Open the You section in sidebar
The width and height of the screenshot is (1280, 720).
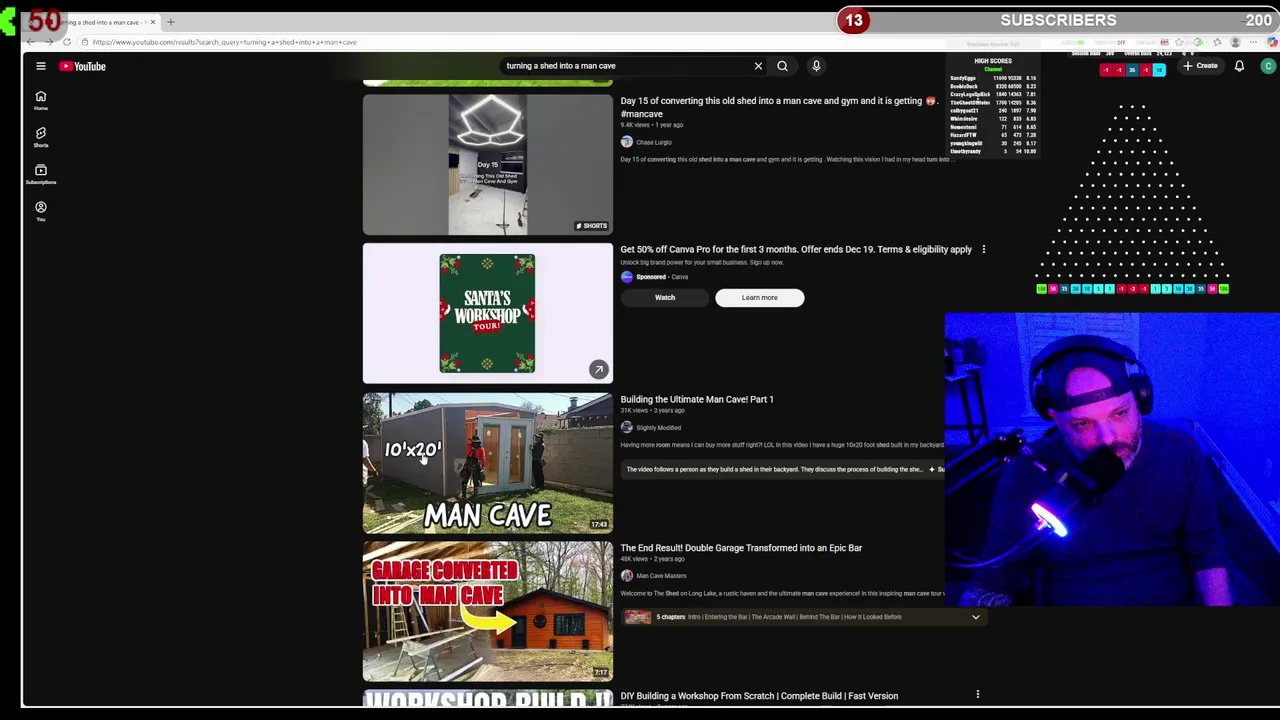point(41,211)
